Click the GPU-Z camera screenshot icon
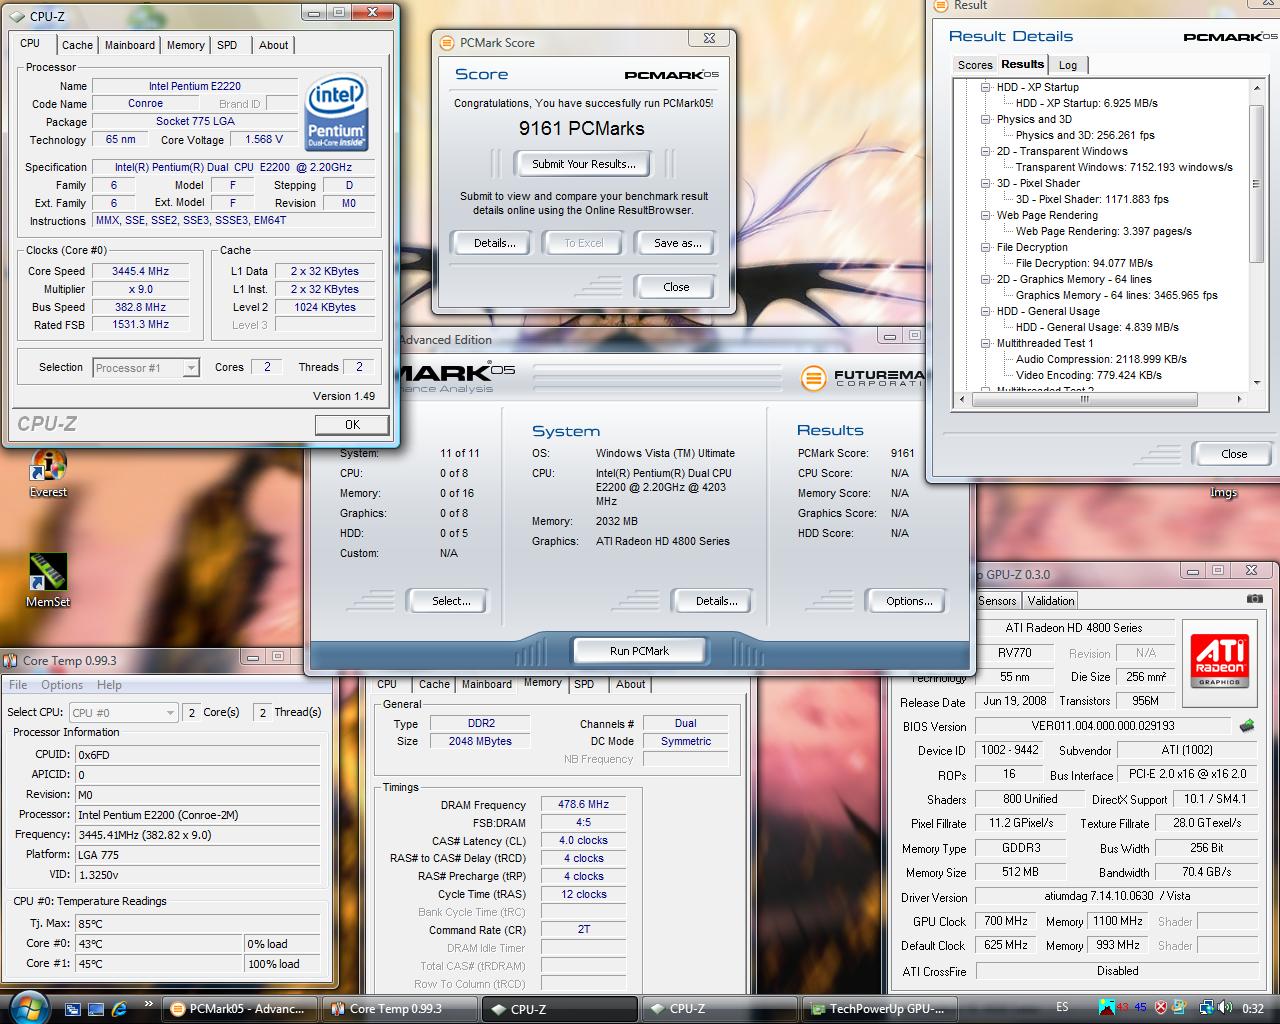This screenshot has height=1024, width=1280. pos(1254,599)
